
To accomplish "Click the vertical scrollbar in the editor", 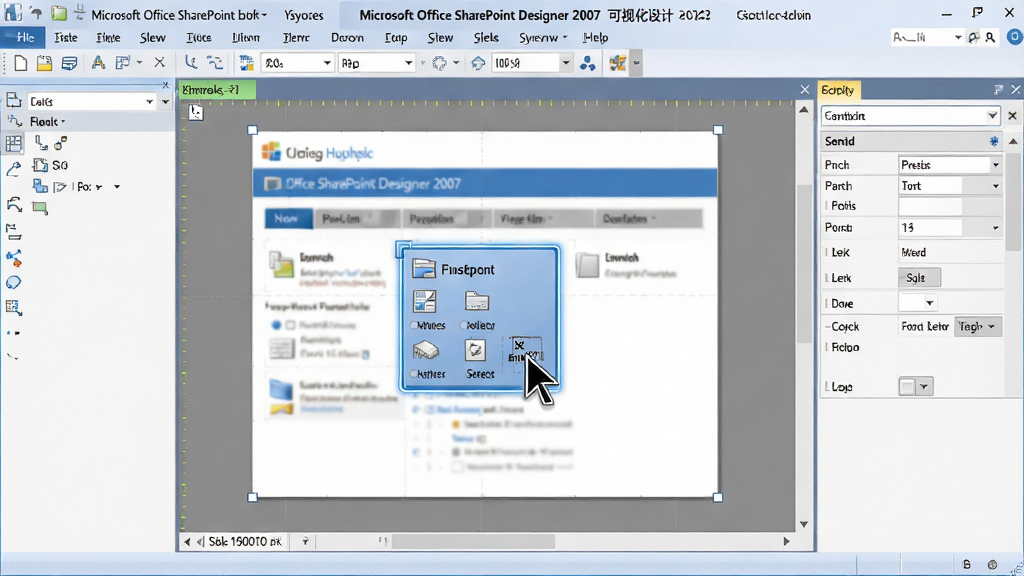I will point(803,264).
